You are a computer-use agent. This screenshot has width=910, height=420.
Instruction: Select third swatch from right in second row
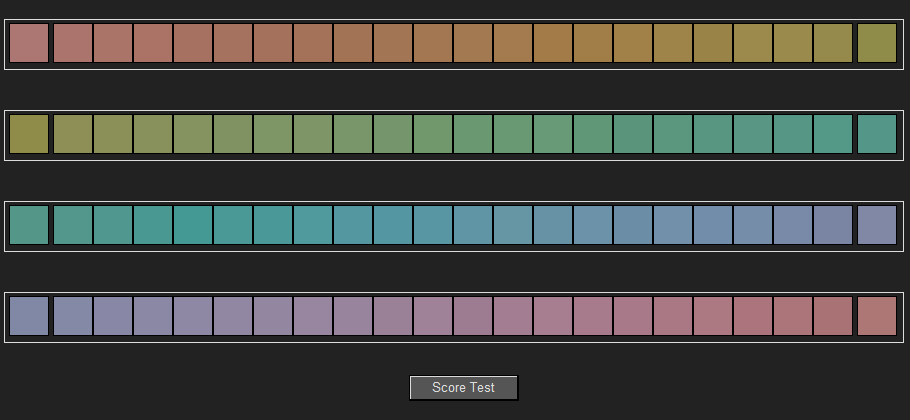792,134
